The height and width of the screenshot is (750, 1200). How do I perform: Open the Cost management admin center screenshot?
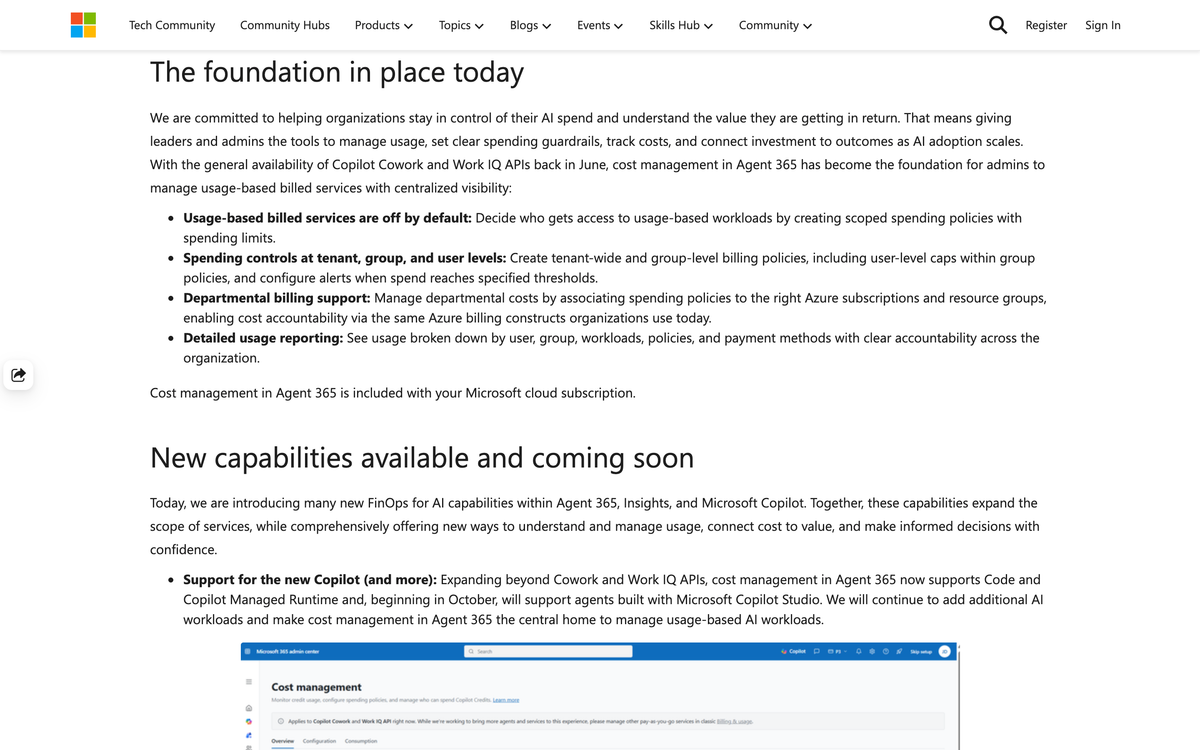tap(600, 696)
